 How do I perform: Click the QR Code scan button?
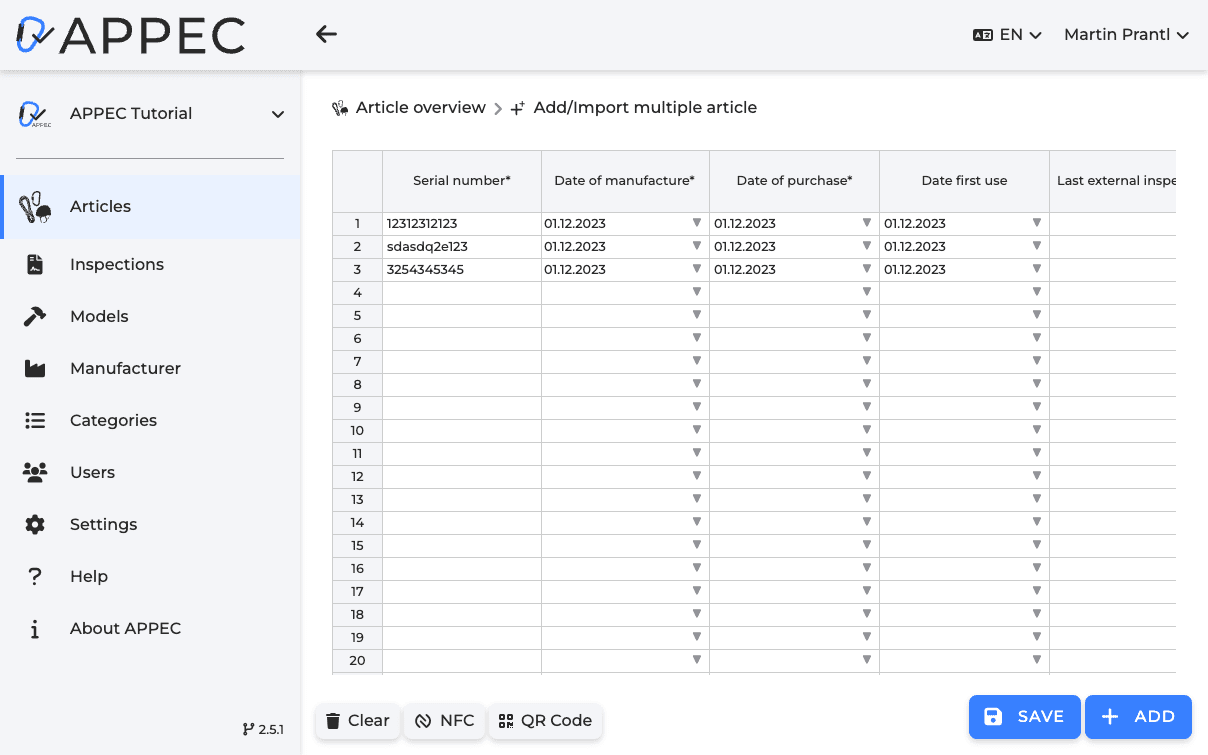[545, 720]
